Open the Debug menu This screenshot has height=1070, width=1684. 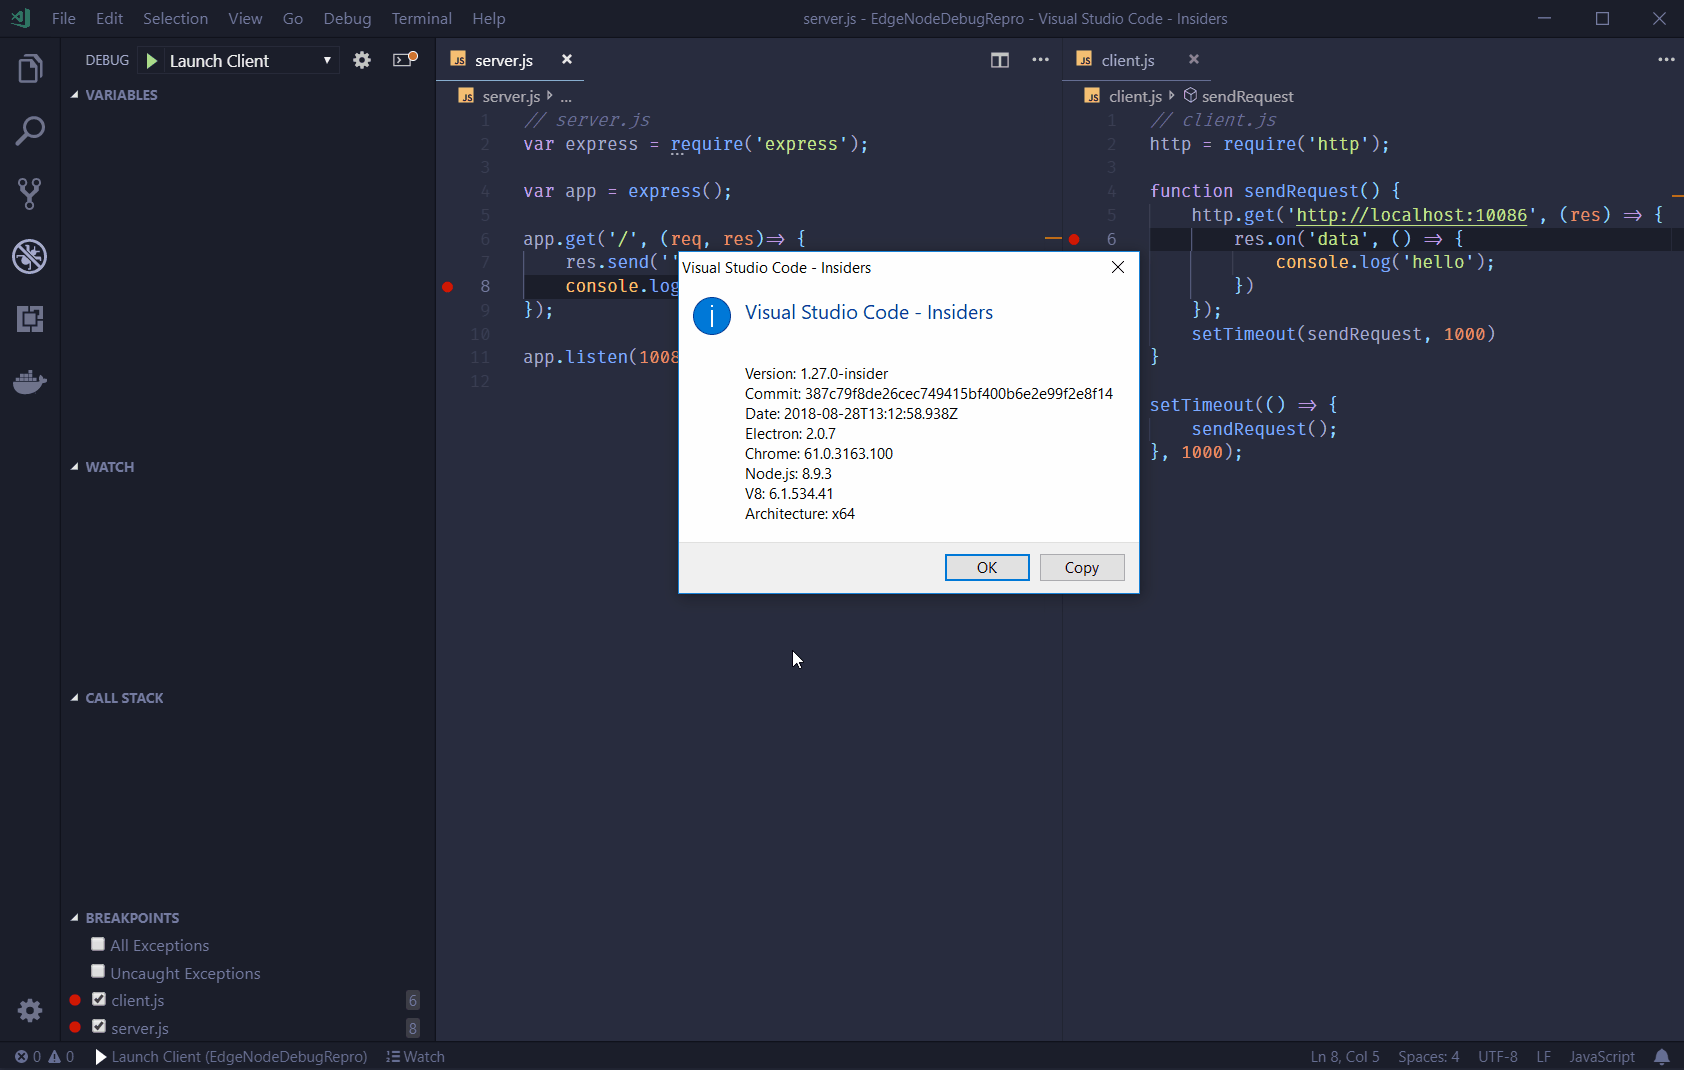(346, 18)
